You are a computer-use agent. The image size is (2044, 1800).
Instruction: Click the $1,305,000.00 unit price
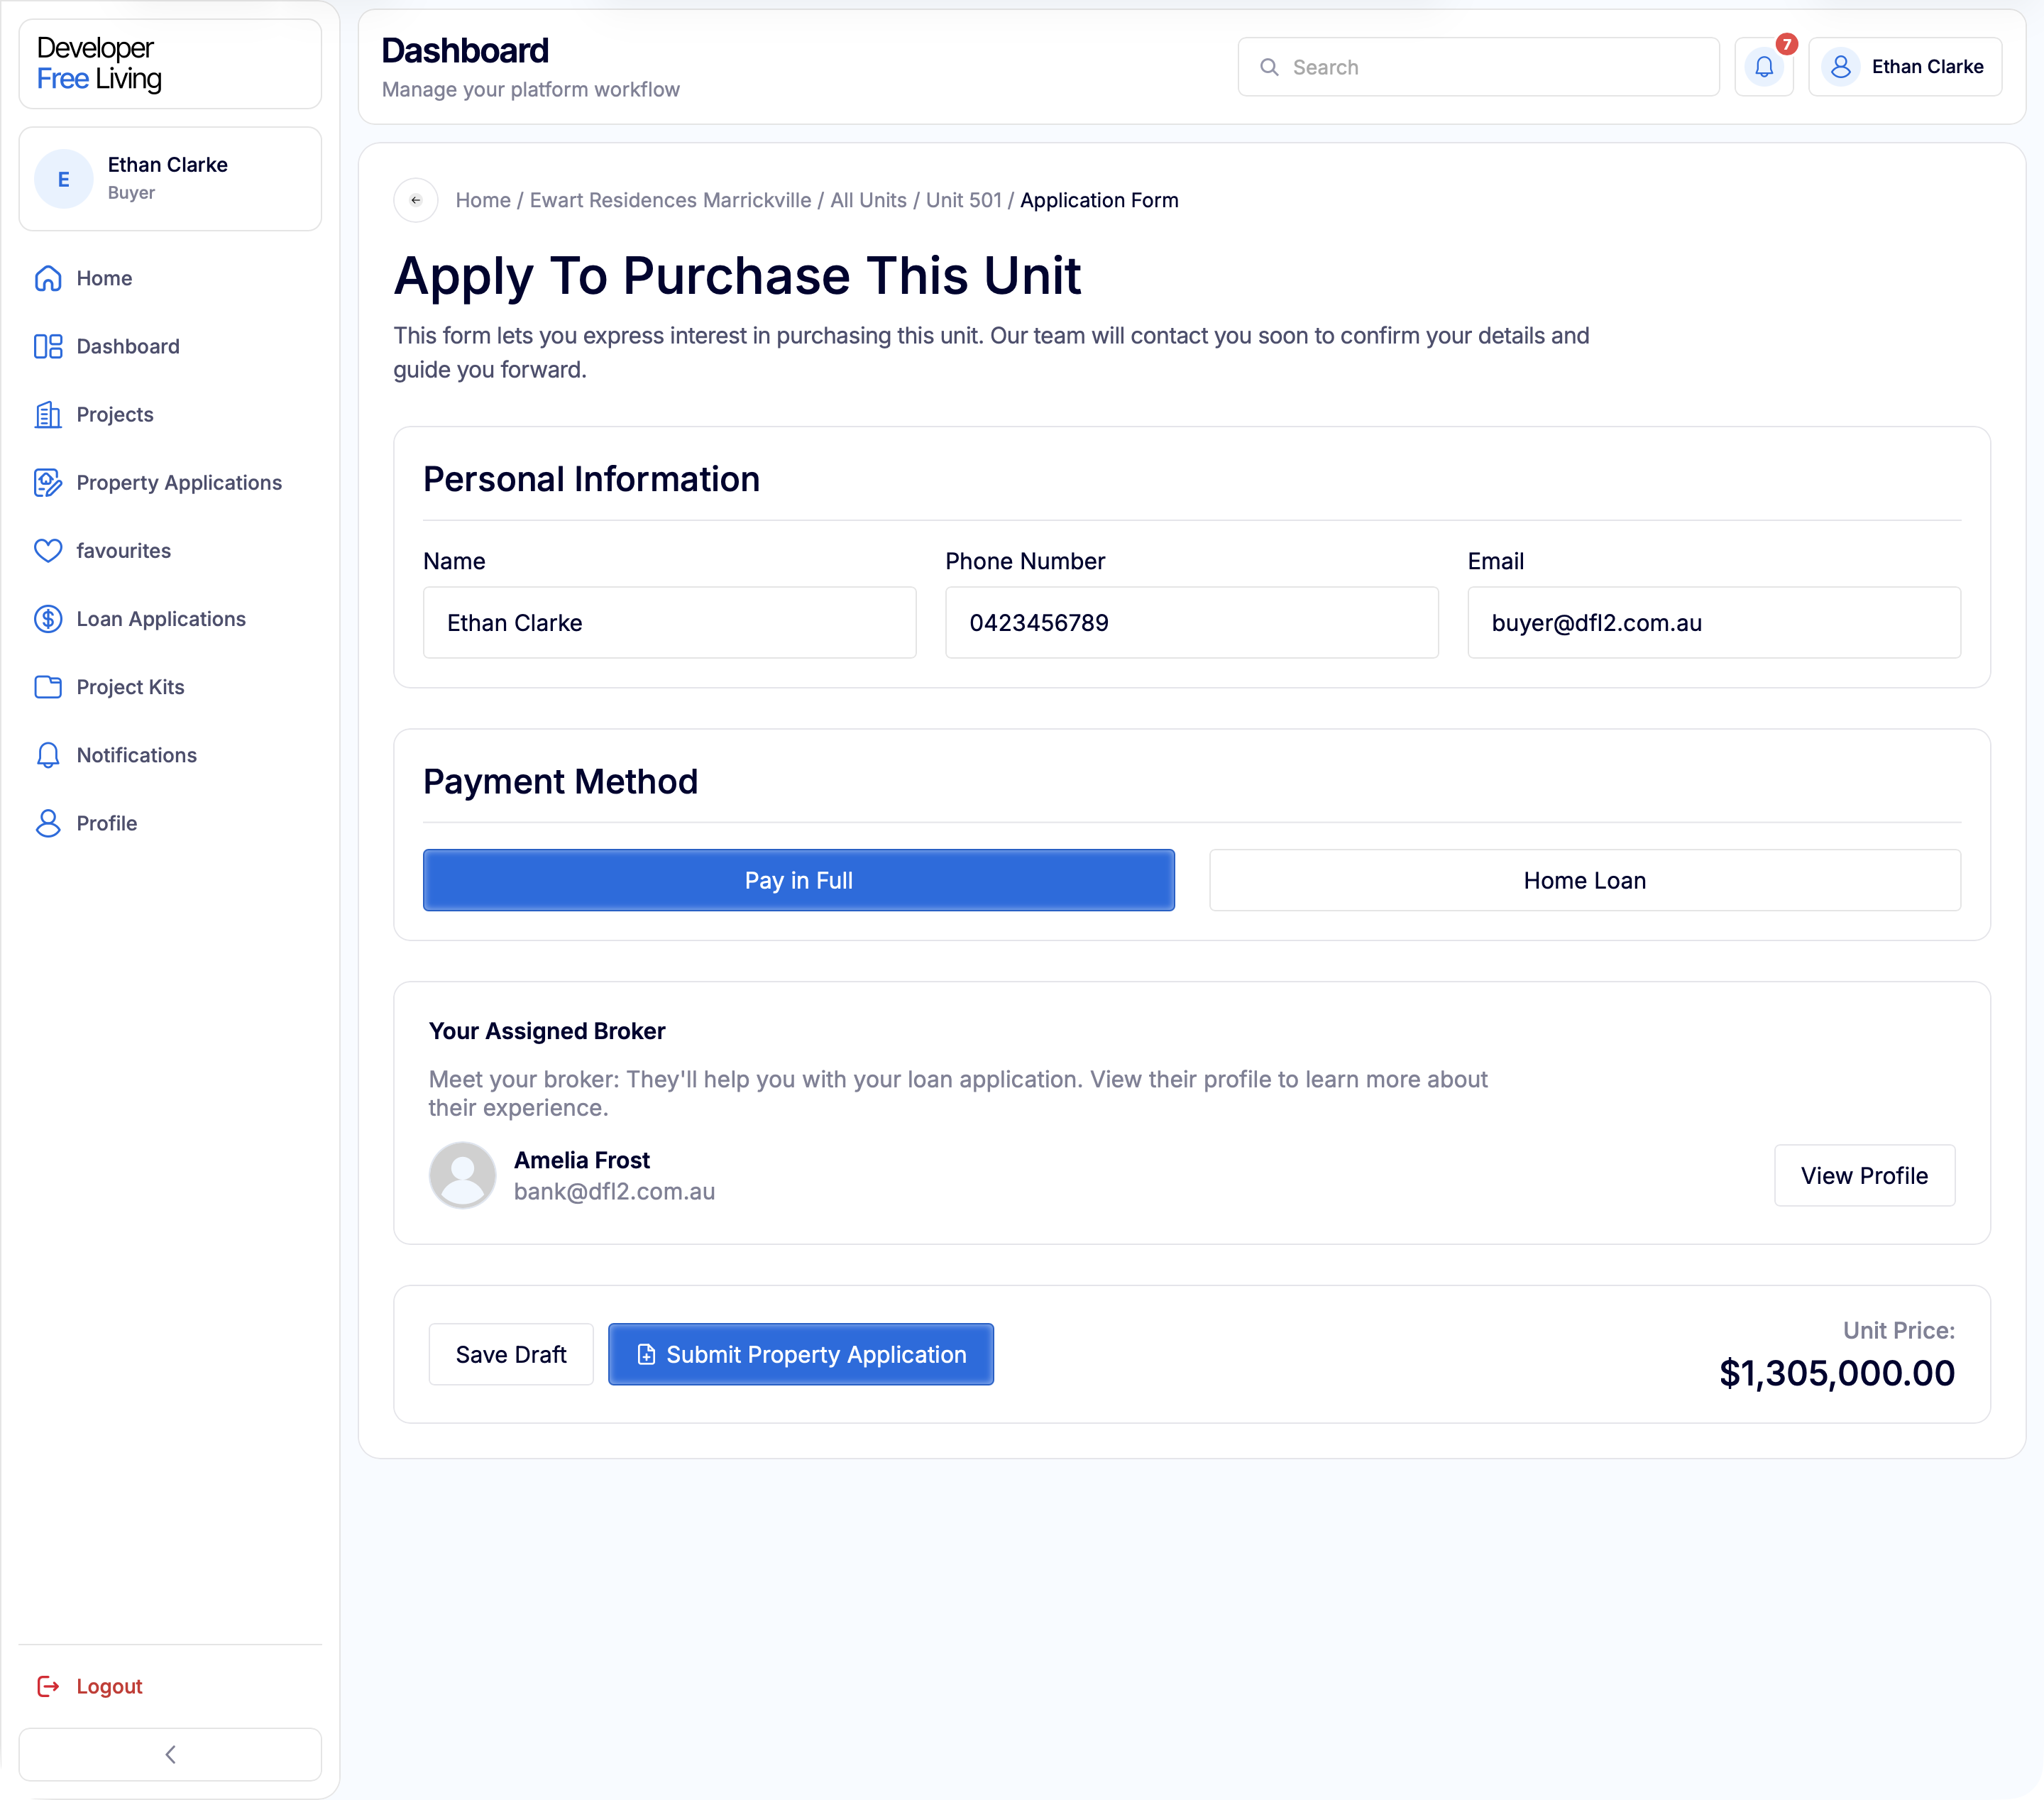[x=1836, y=1373]
